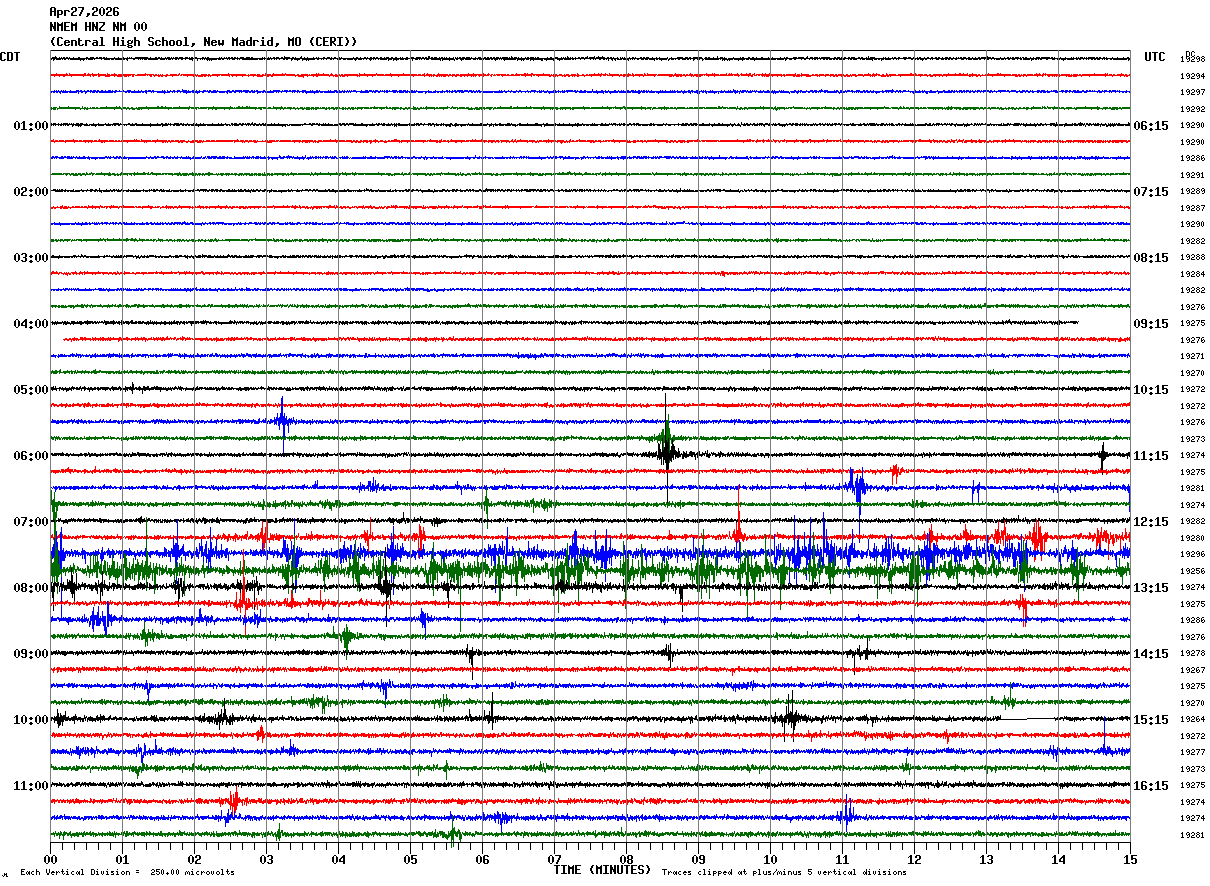The image size is (1210, 886).
Task: Click the UTC column header
Action: [x=1155, y=57]
